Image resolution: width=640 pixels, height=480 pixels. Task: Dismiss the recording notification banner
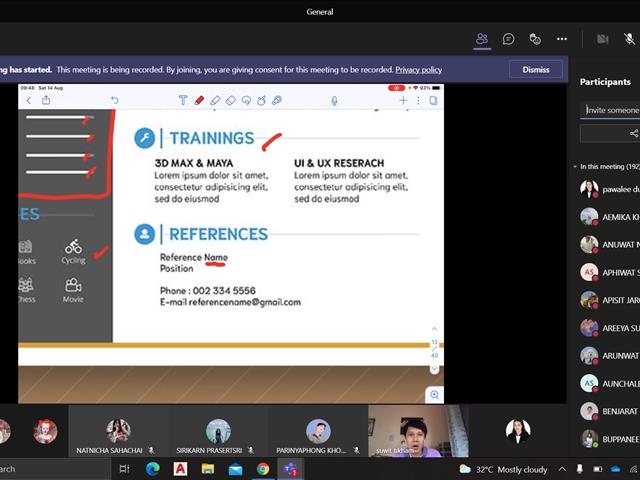click(x=536, y=69)
